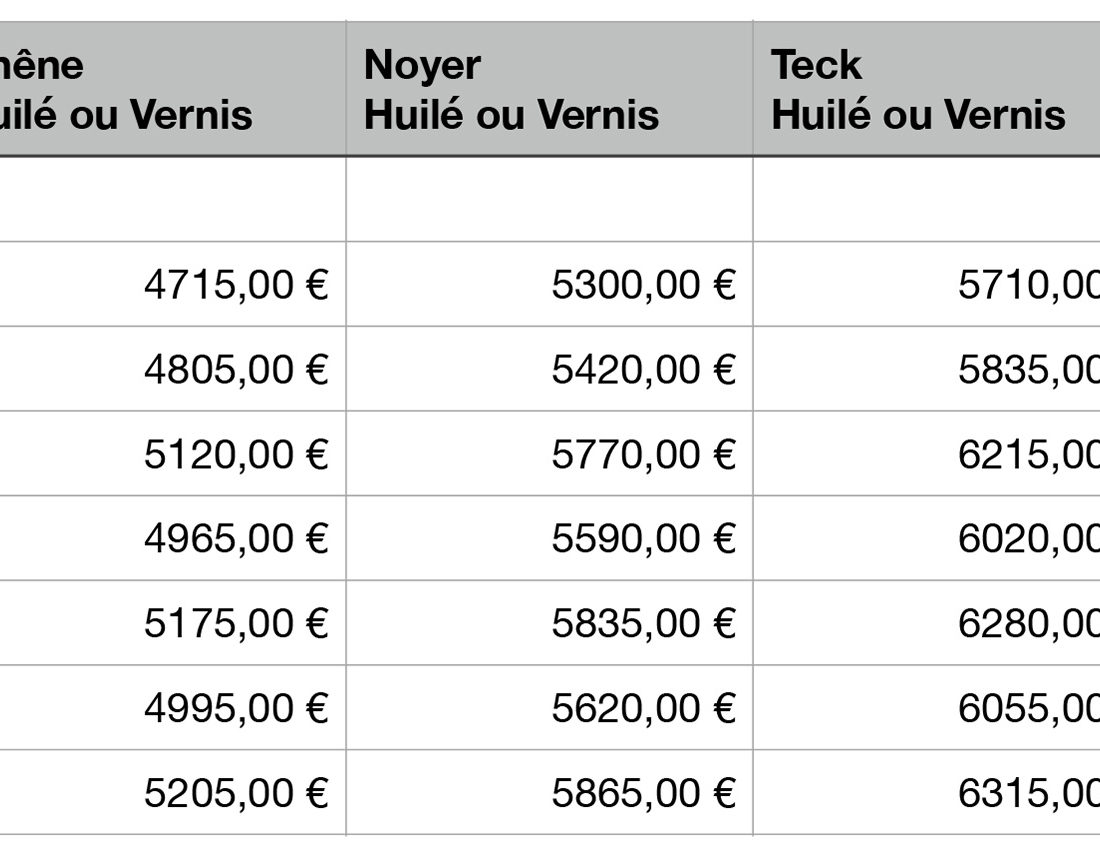
Task: Select the 5620,00 € Noyer cell
Action: point(643,709)
